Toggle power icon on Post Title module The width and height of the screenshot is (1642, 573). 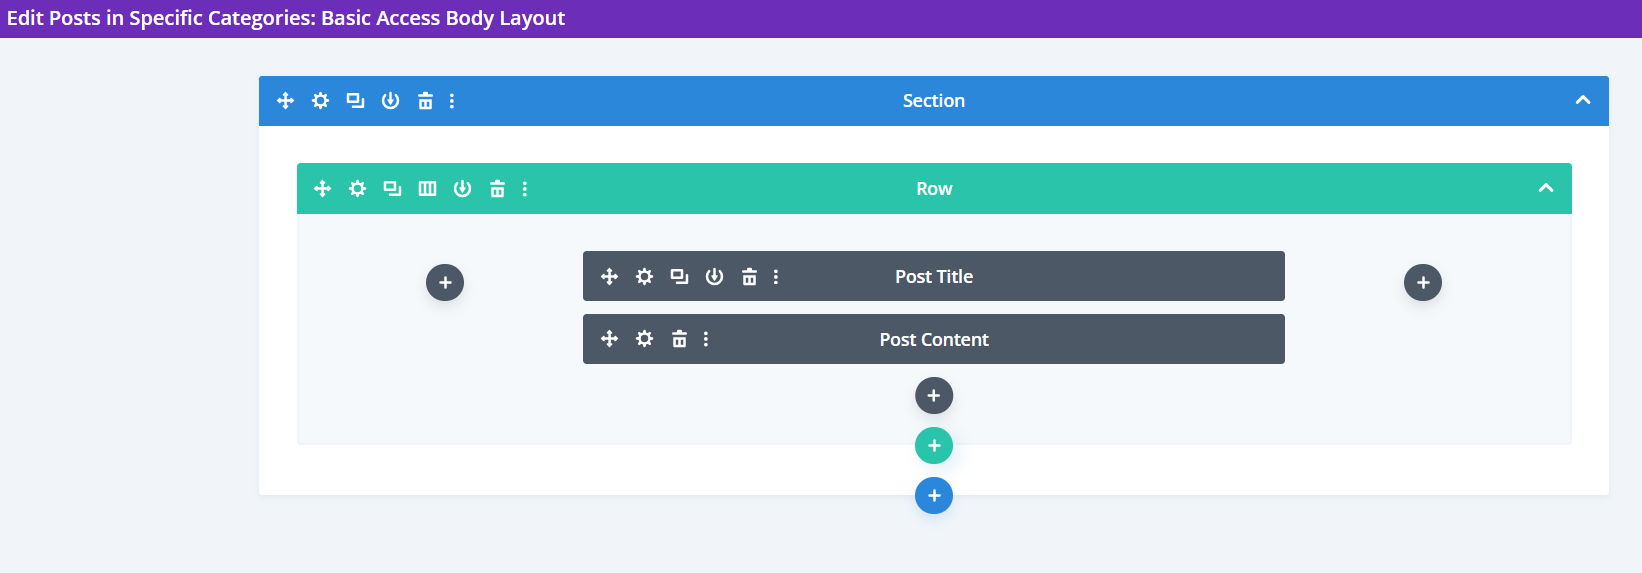[714, 277]
